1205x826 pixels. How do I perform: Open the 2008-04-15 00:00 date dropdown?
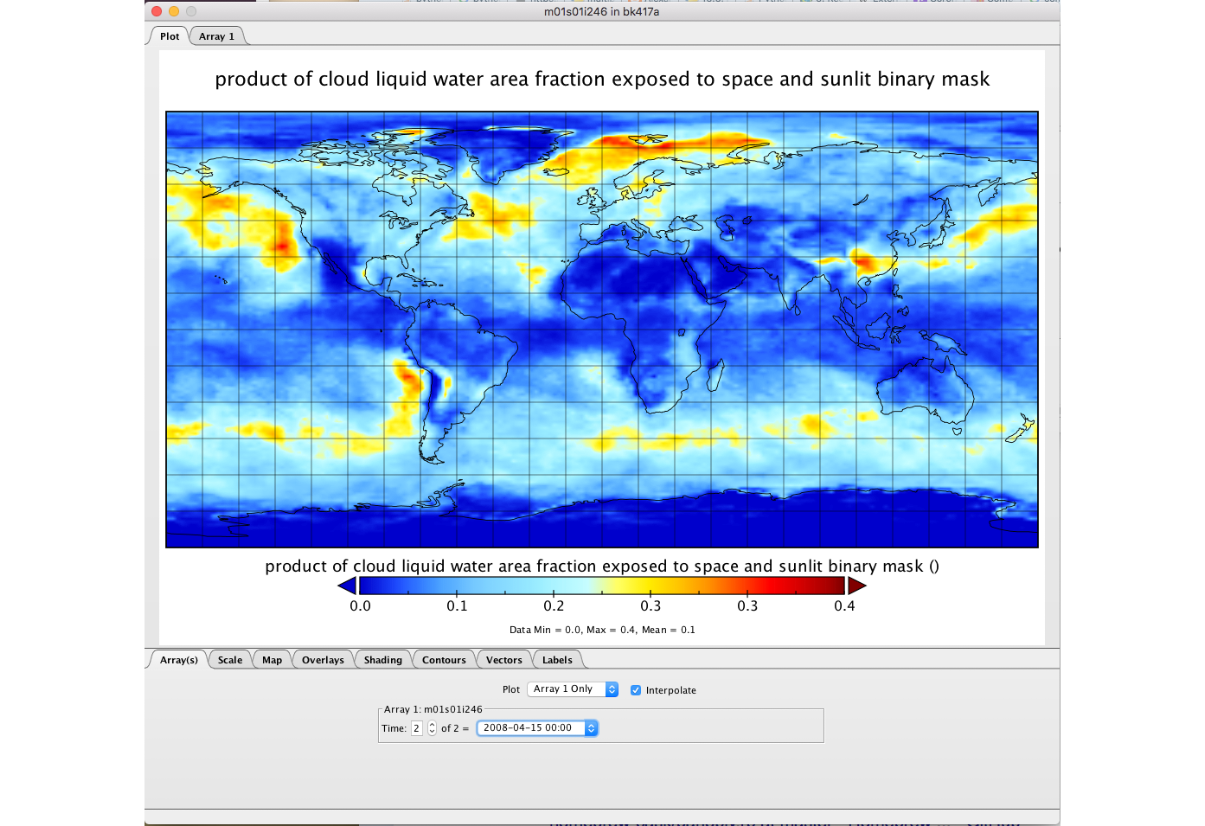537,728
